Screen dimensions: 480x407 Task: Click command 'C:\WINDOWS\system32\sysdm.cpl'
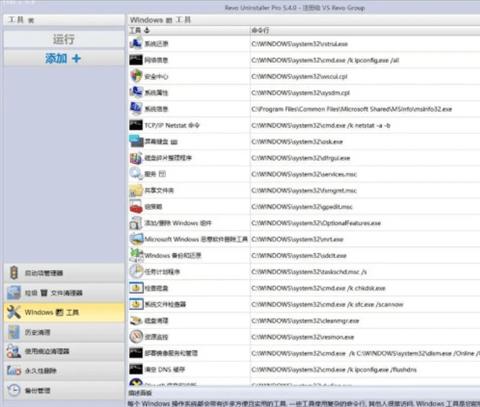(x=301, y=93)
